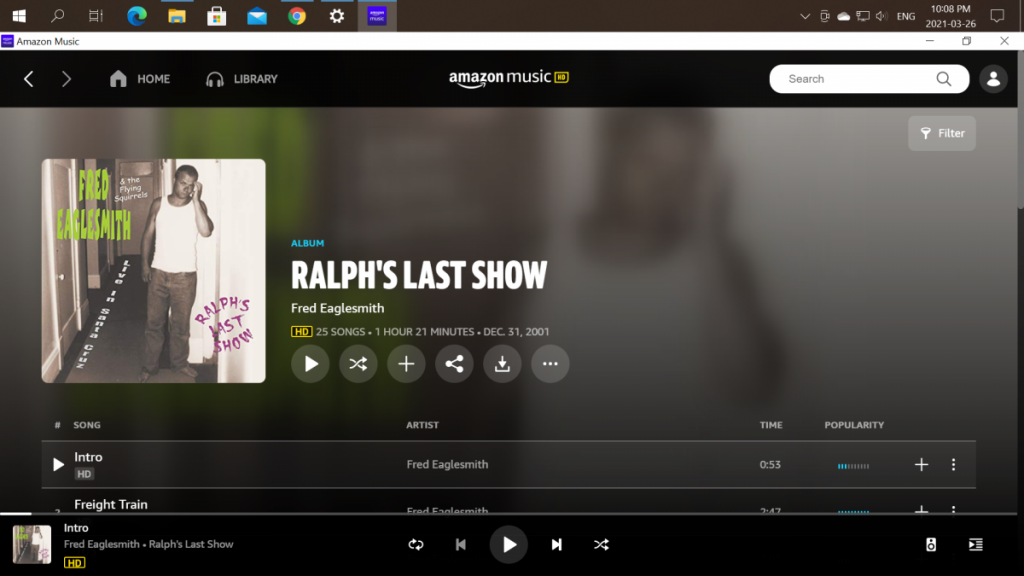
Task: Launch Microsoft Edge from the taskbar
Action: [x=136, y=16]
